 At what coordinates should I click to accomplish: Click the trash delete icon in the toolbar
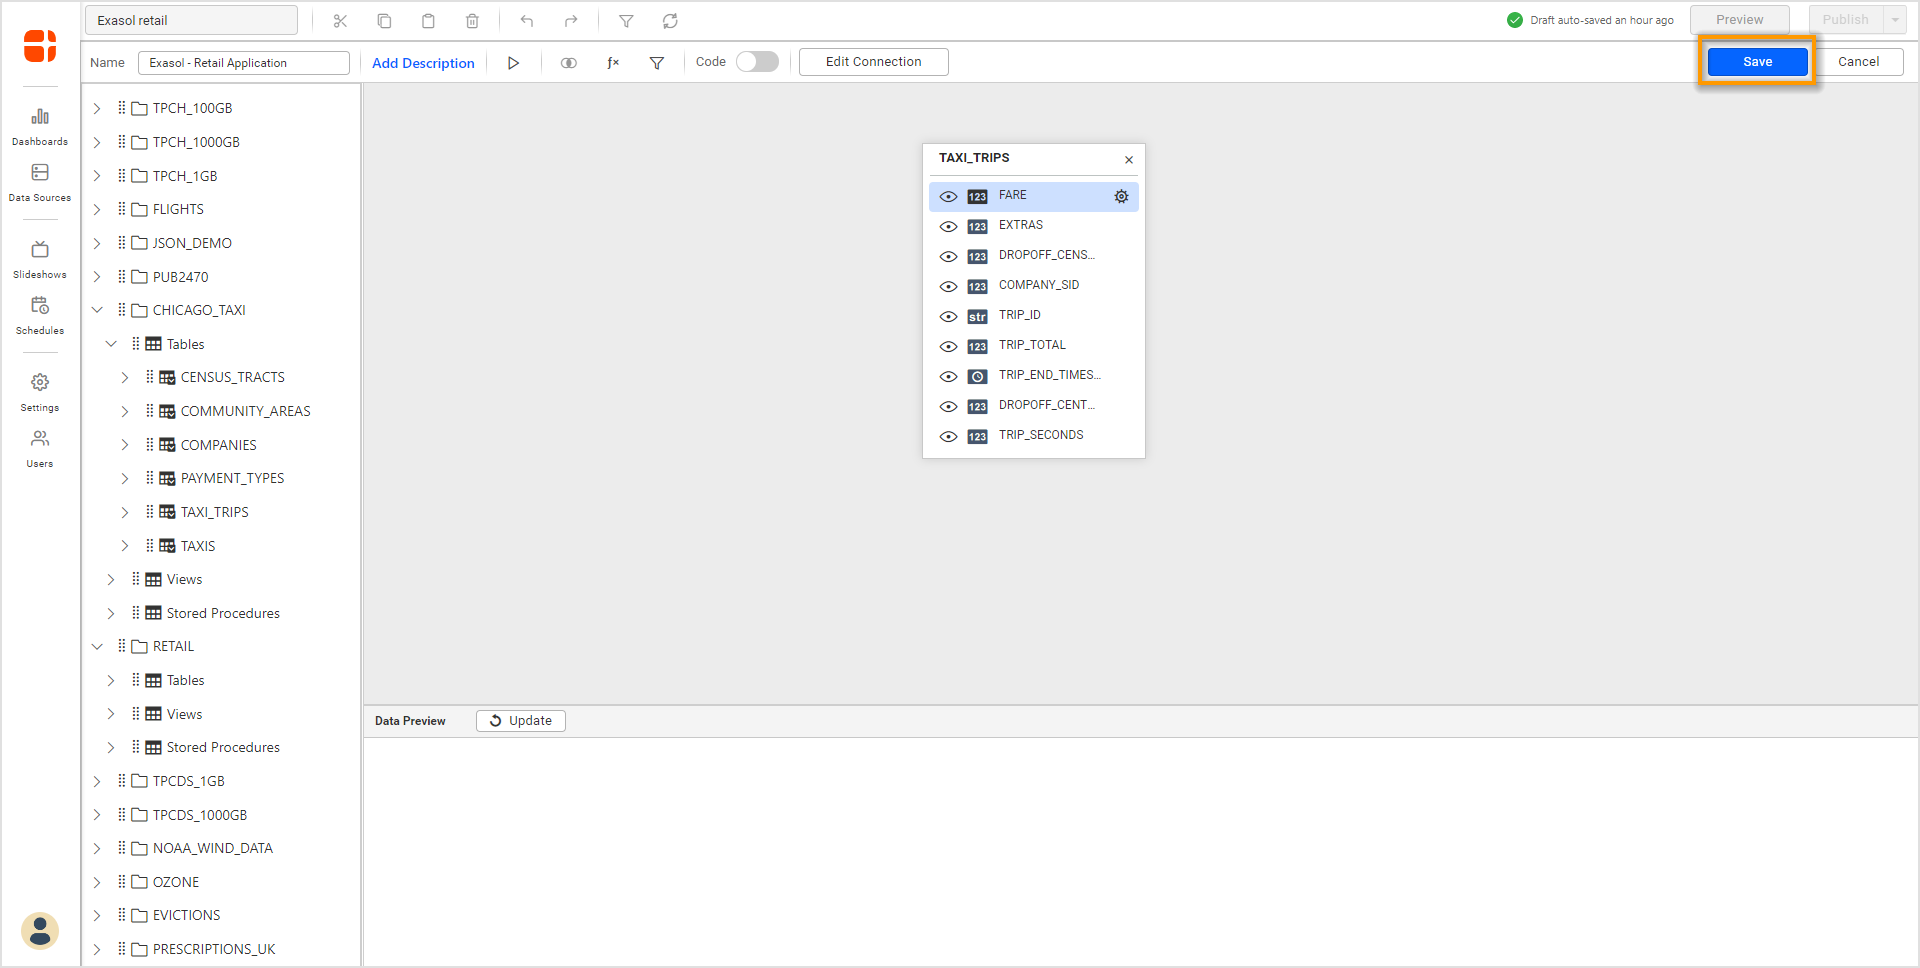[x=472, y=21]
